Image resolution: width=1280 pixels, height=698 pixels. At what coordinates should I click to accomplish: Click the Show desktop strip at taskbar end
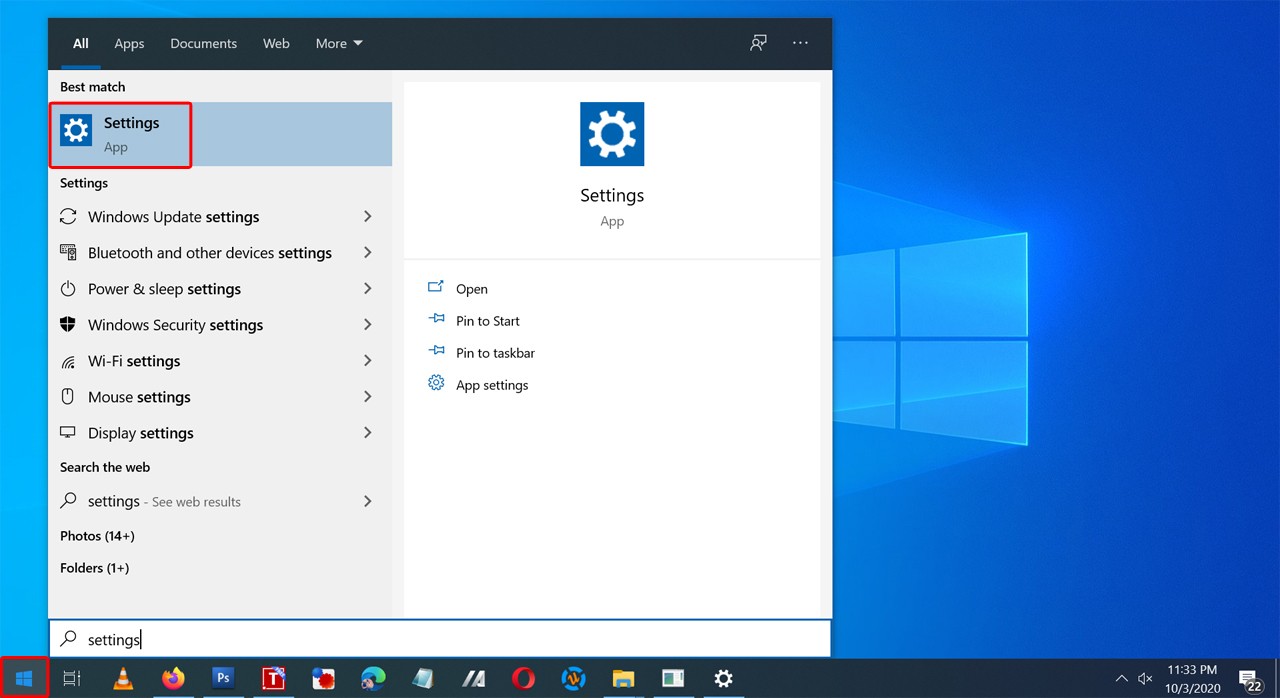click(x=1277, y=679)
